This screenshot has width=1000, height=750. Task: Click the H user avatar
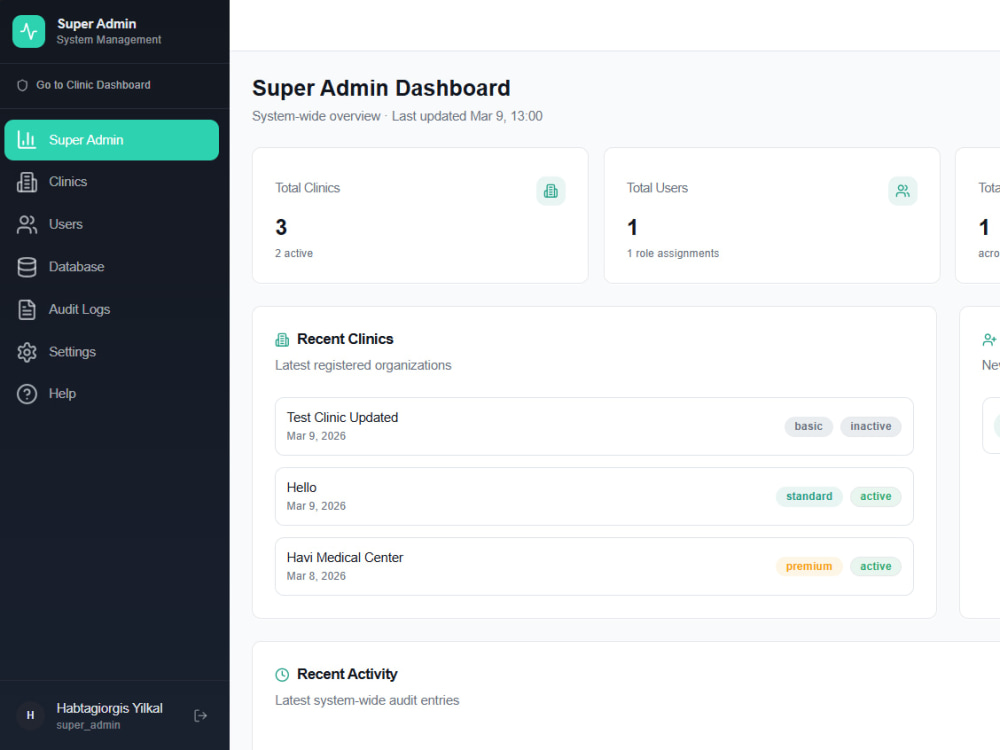point(30,716)
